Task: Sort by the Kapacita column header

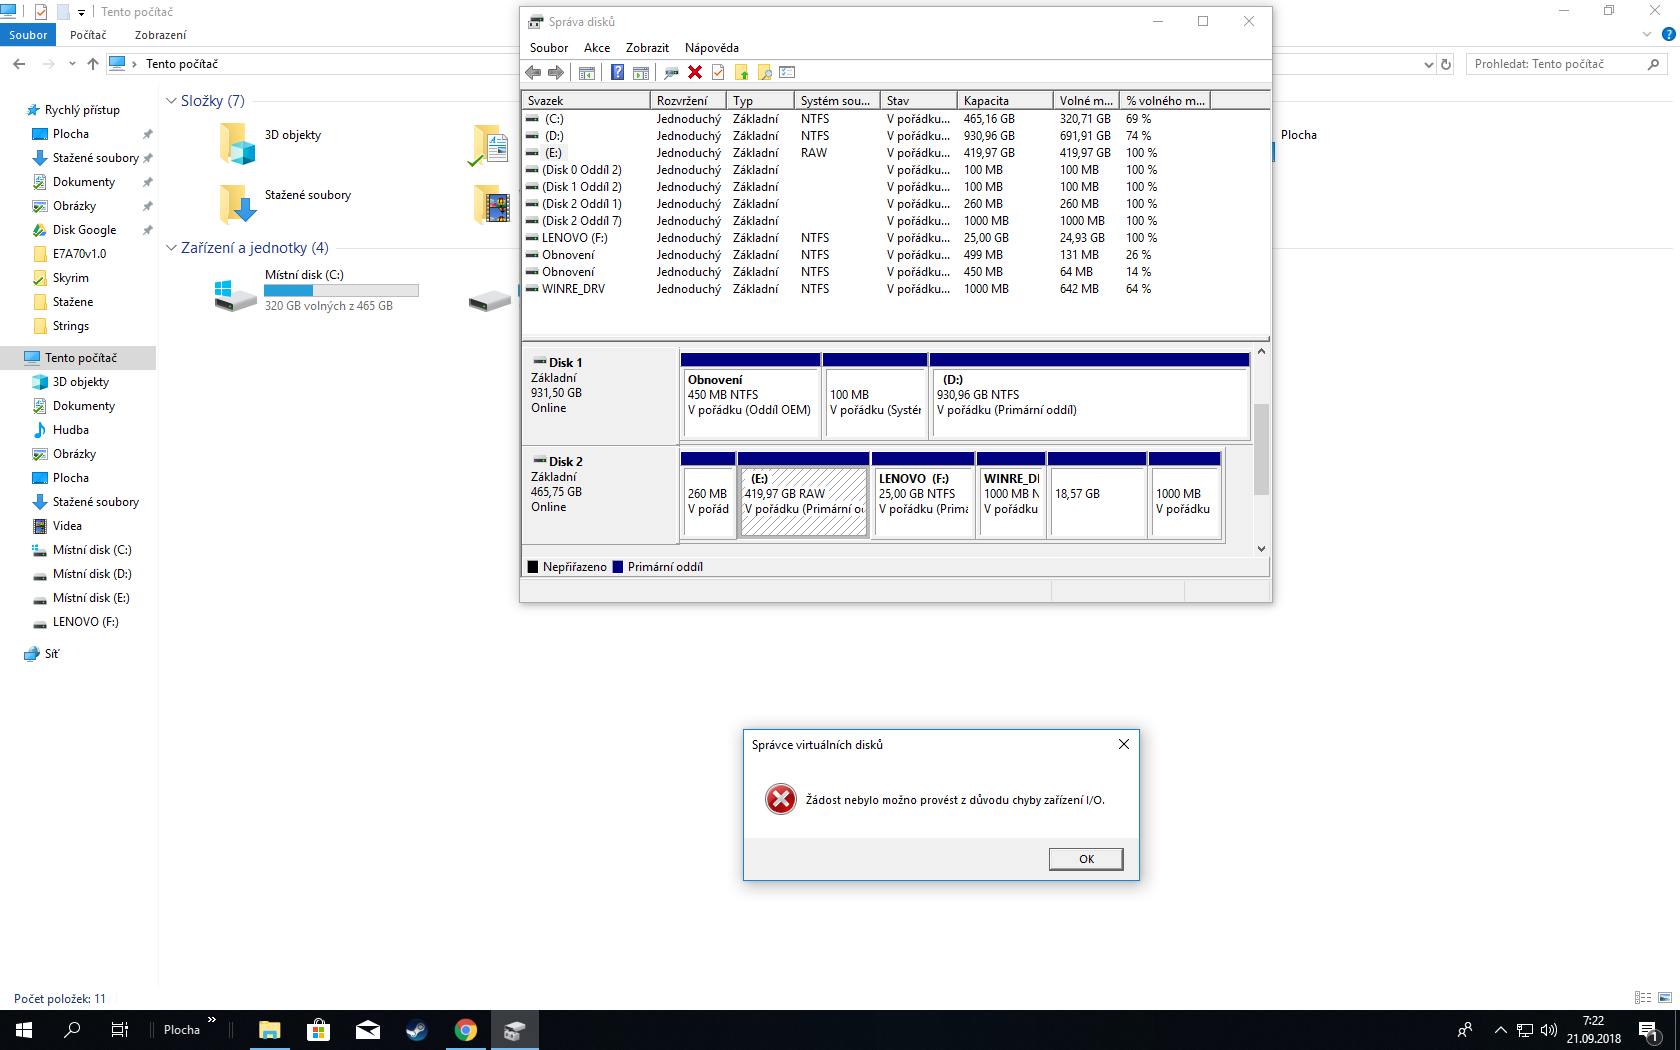Action: pos(1005,100)
